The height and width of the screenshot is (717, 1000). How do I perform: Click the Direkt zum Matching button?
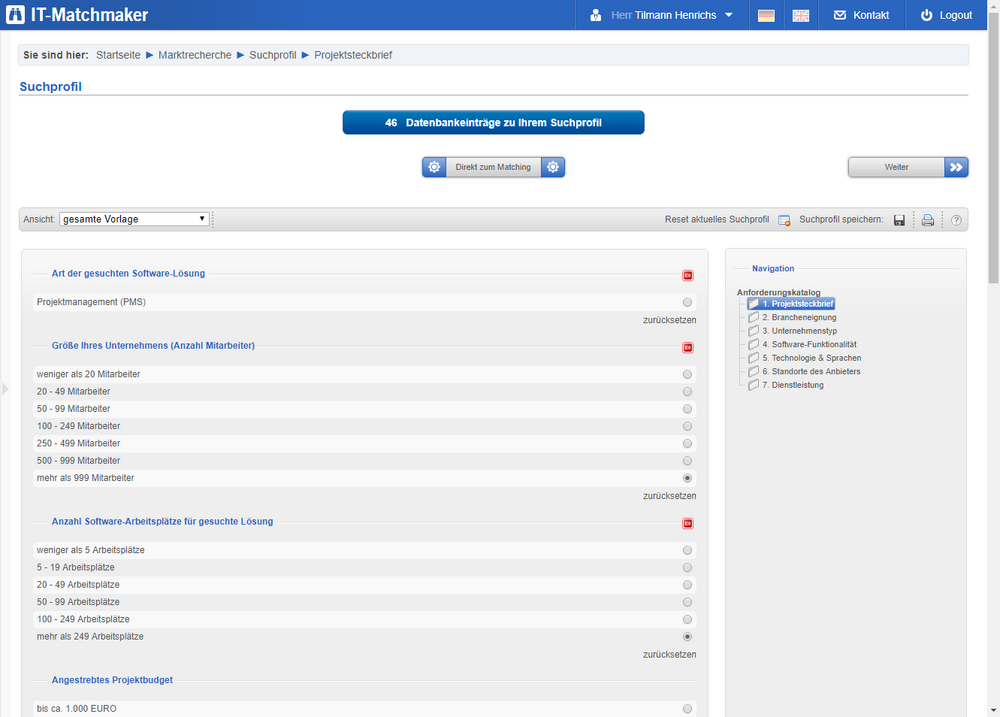(493, 167)
